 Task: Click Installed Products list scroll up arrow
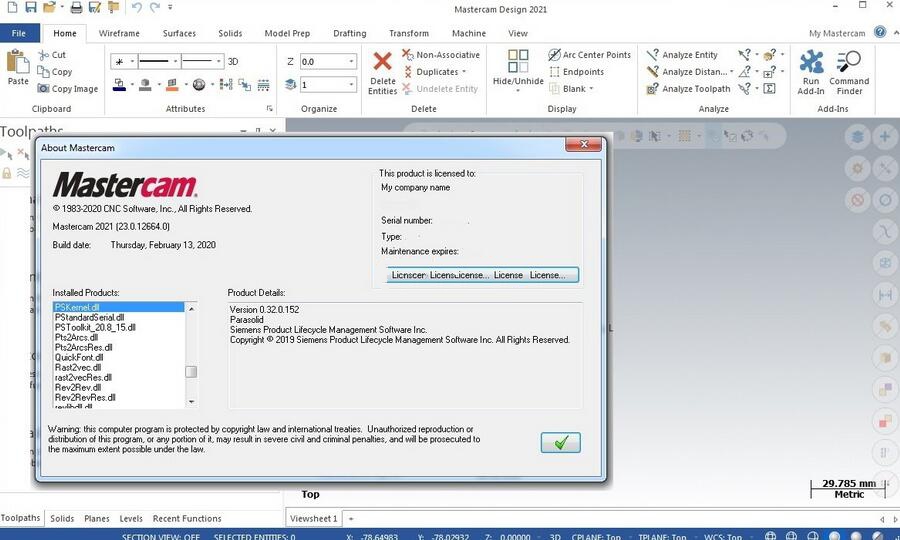(x=191, y=309)
